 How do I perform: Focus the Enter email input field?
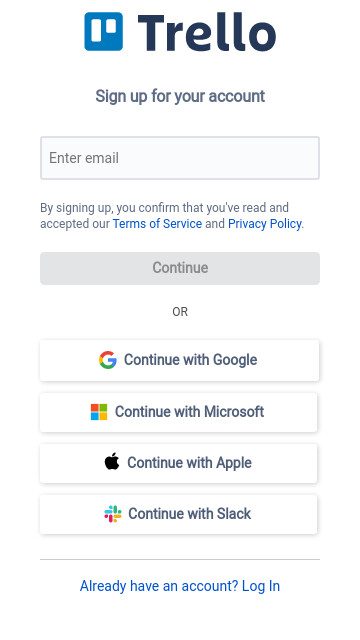[180, 158]
